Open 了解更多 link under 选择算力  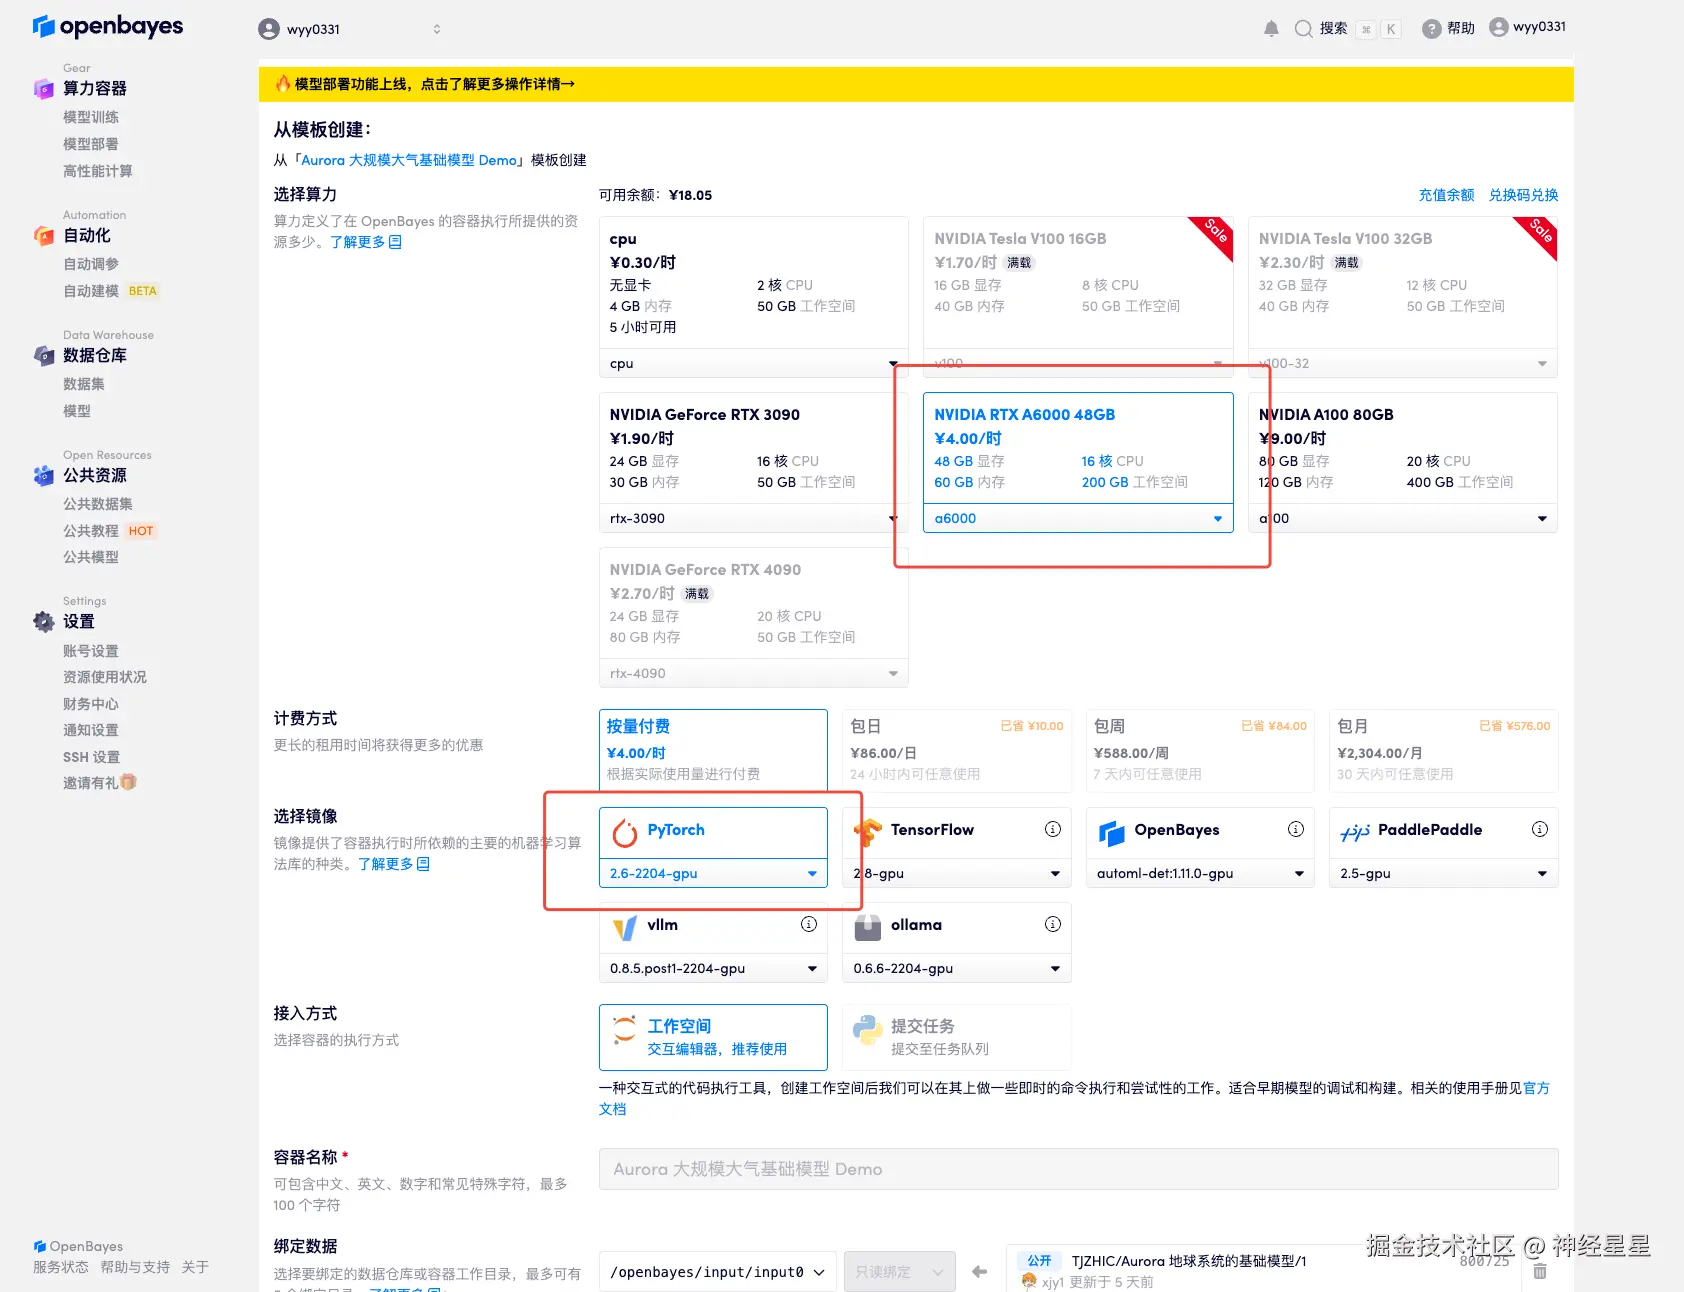[x=366, y=242]
